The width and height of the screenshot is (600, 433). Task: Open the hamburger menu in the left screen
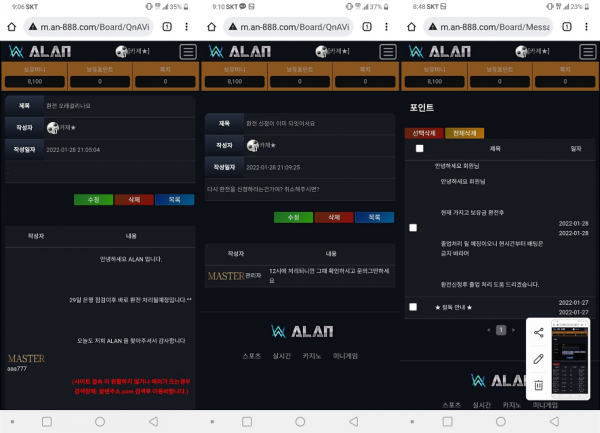[x=188, y=52]
